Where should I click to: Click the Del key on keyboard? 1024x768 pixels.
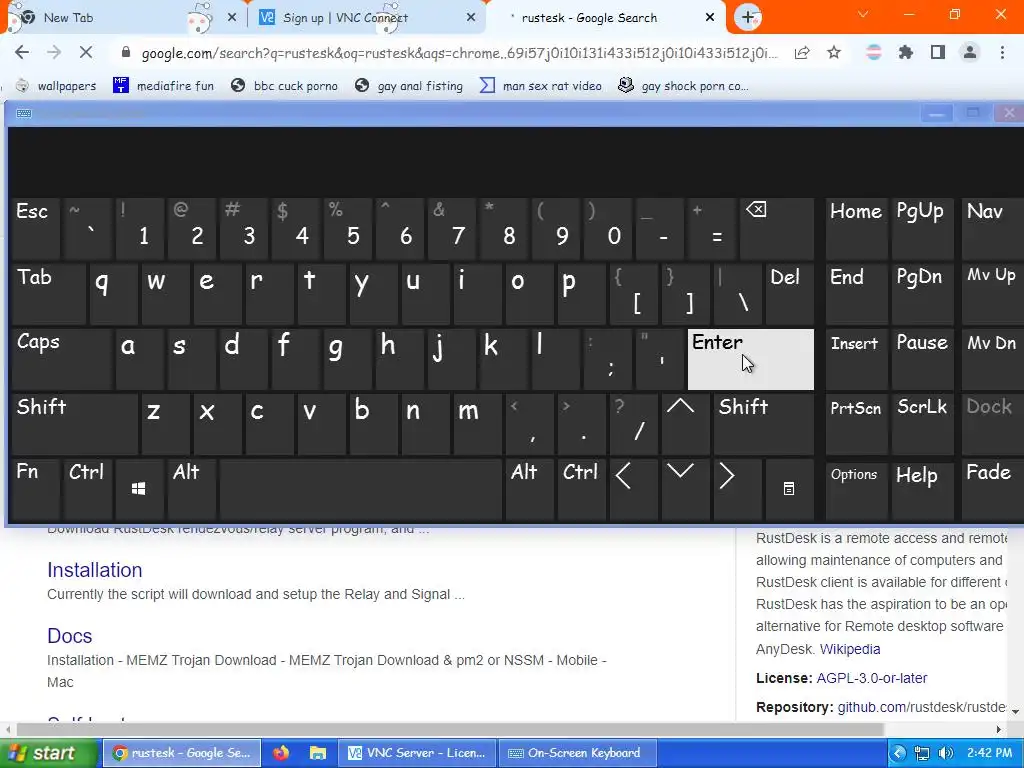tap(790, 294)
